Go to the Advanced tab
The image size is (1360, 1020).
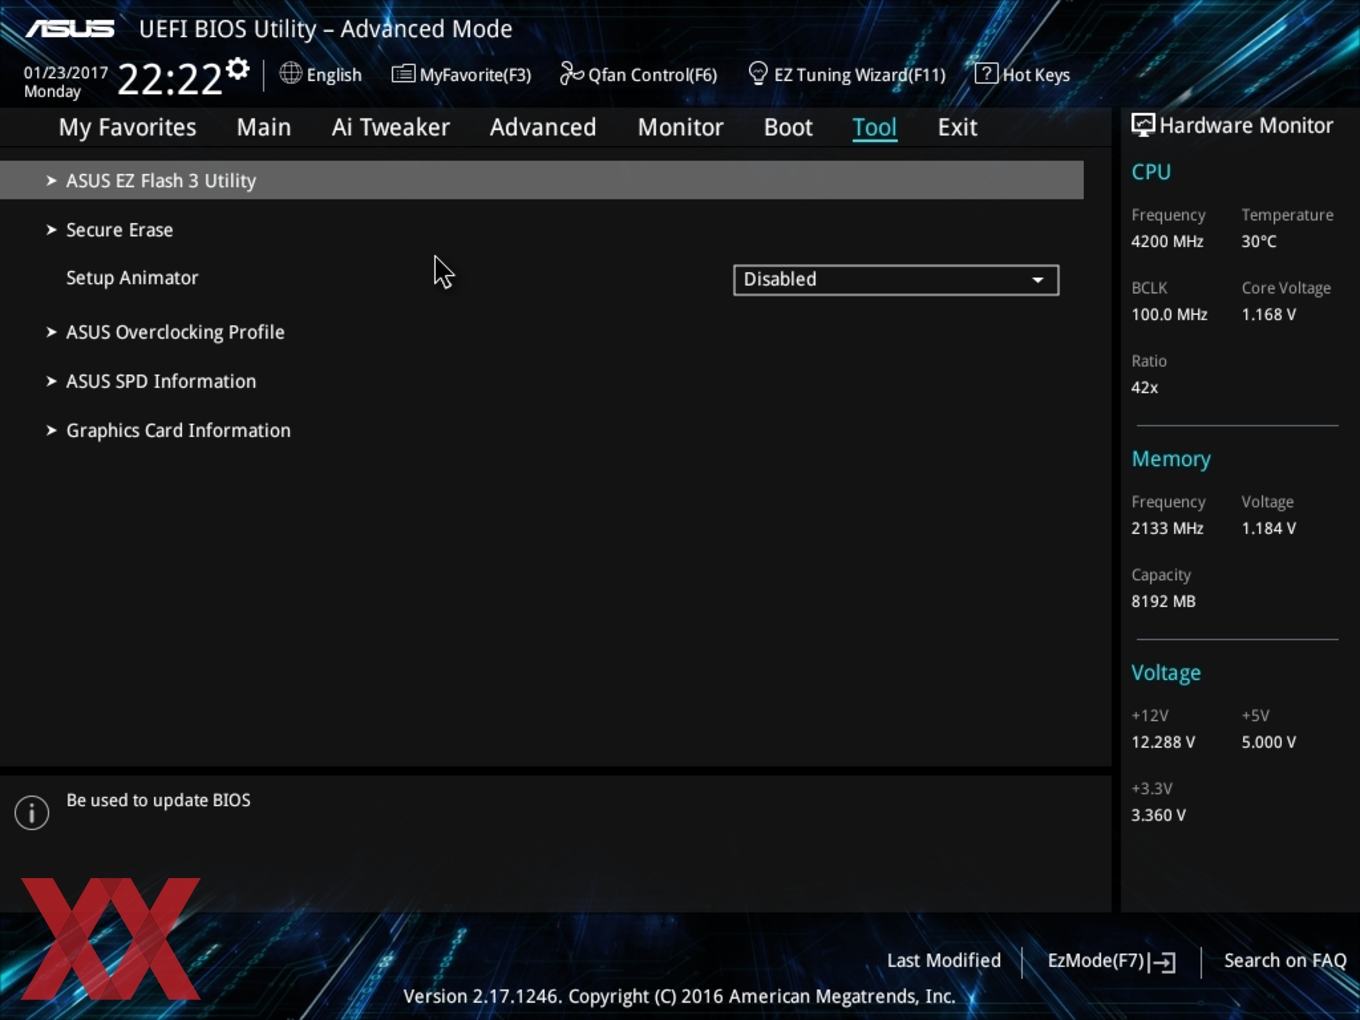coord(543,127)
